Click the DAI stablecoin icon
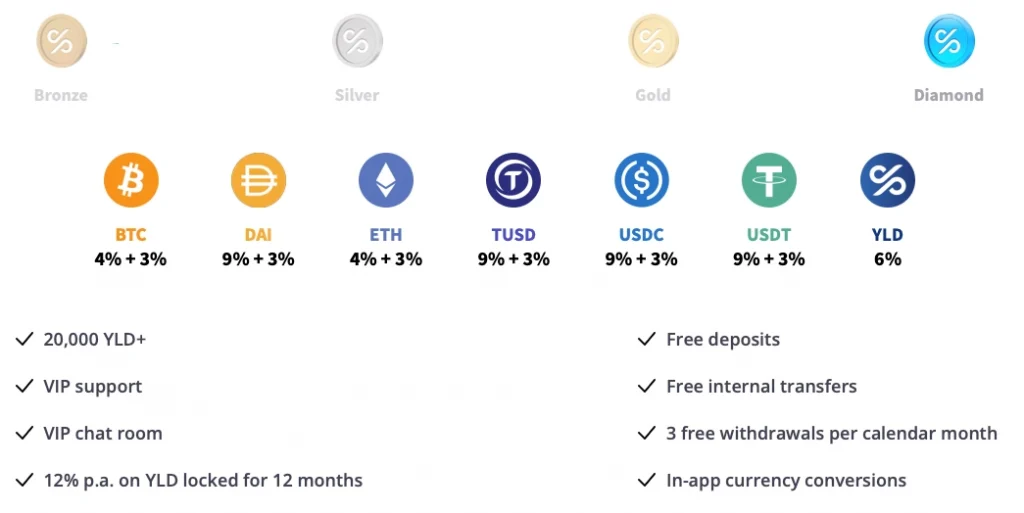 click(258, 181)
